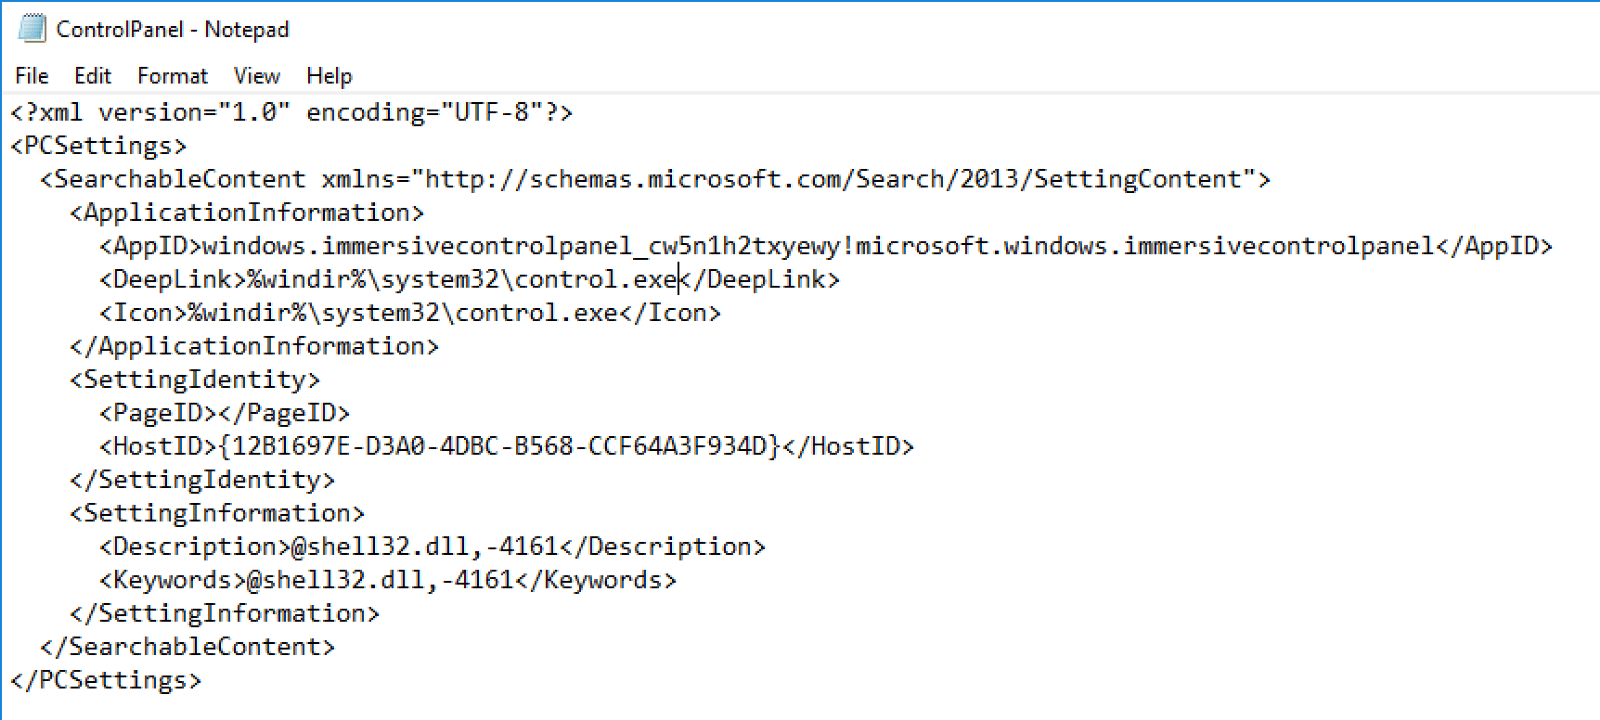This screenshot has height=720, width=1600.
Task: Open the File menu
Action: coord(31,76)
